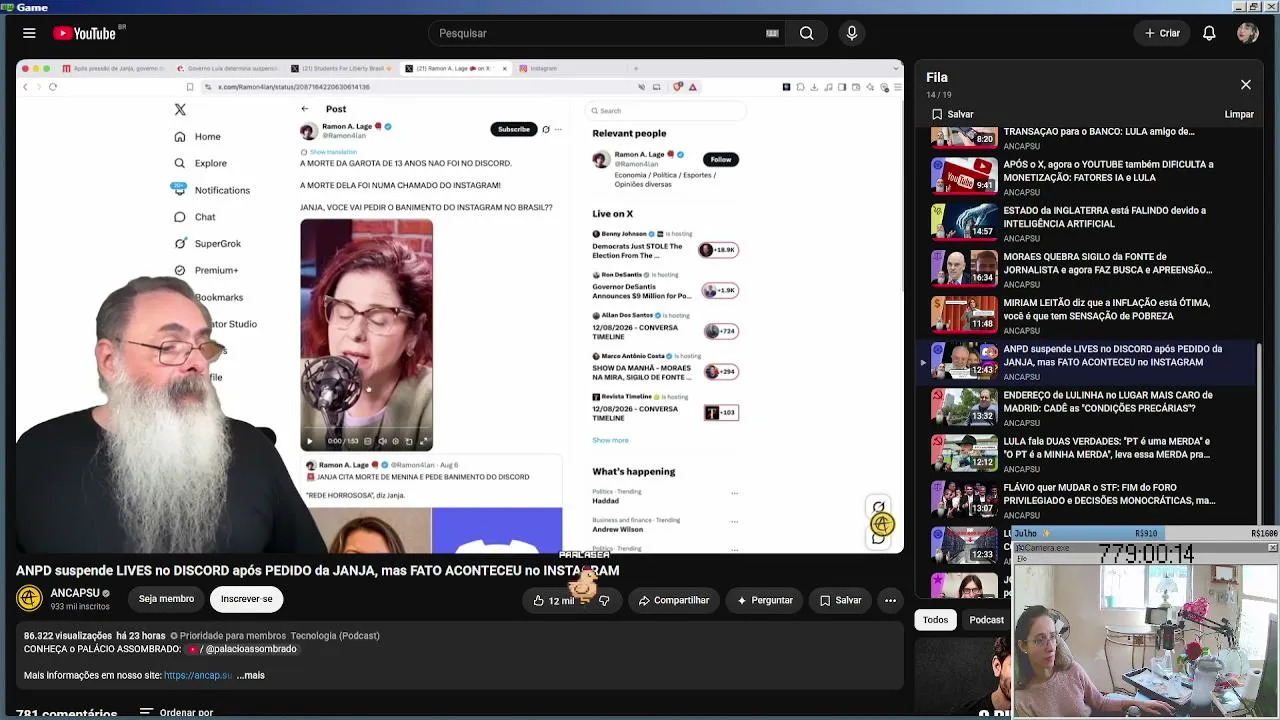
Task: Play queue video 'APÓS o X, agora o YOUTUBE'
Action: 1090,175
